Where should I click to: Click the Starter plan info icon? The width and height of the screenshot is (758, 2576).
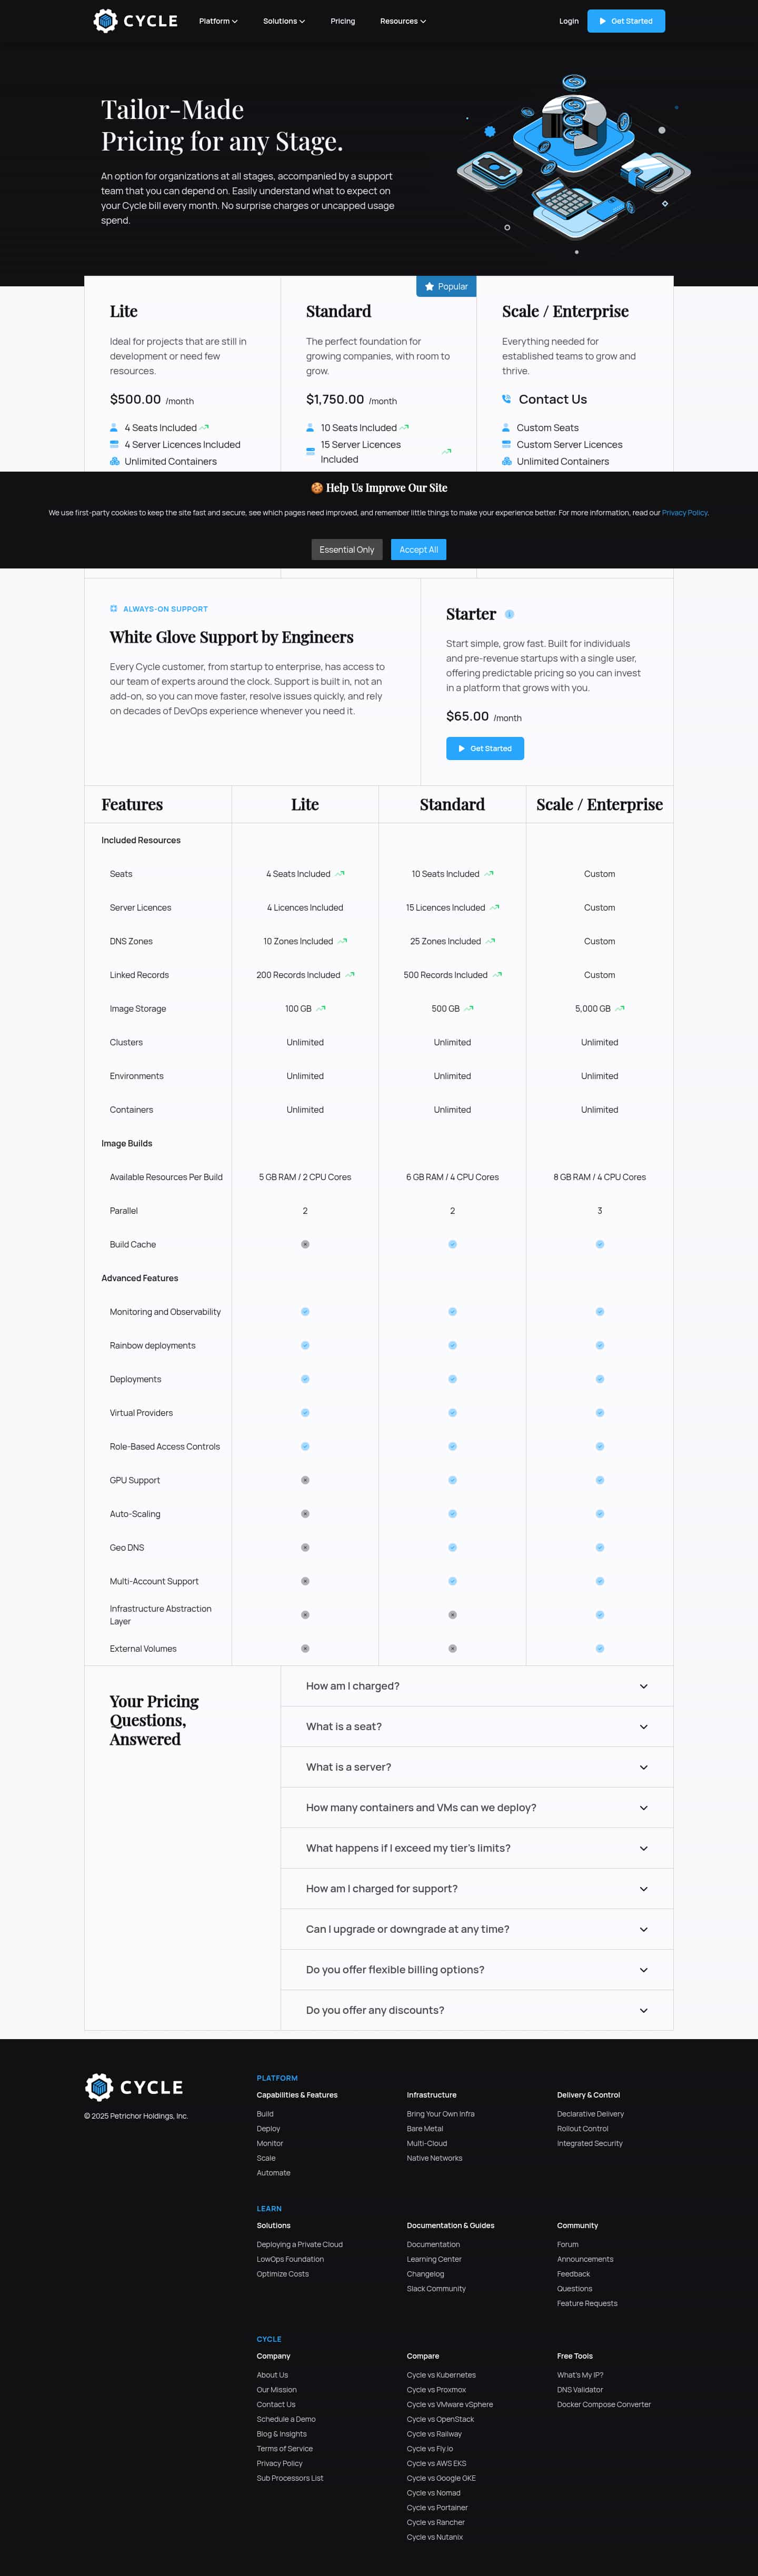(x=509, y=614)
